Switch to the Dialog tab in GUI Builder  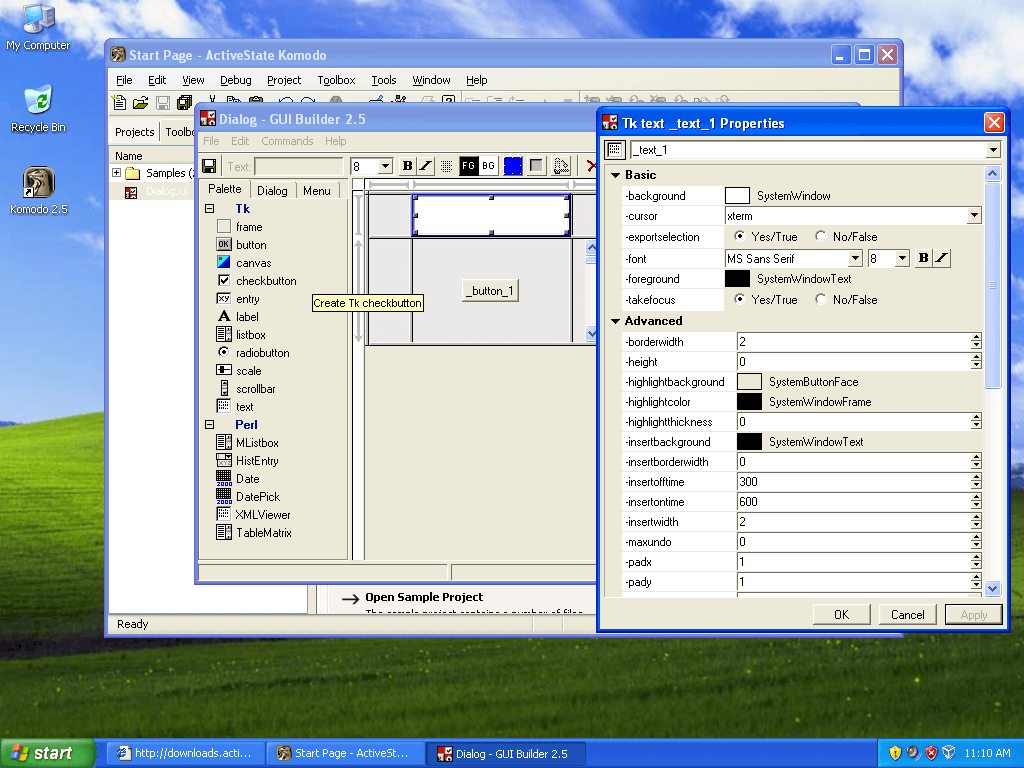272,190
